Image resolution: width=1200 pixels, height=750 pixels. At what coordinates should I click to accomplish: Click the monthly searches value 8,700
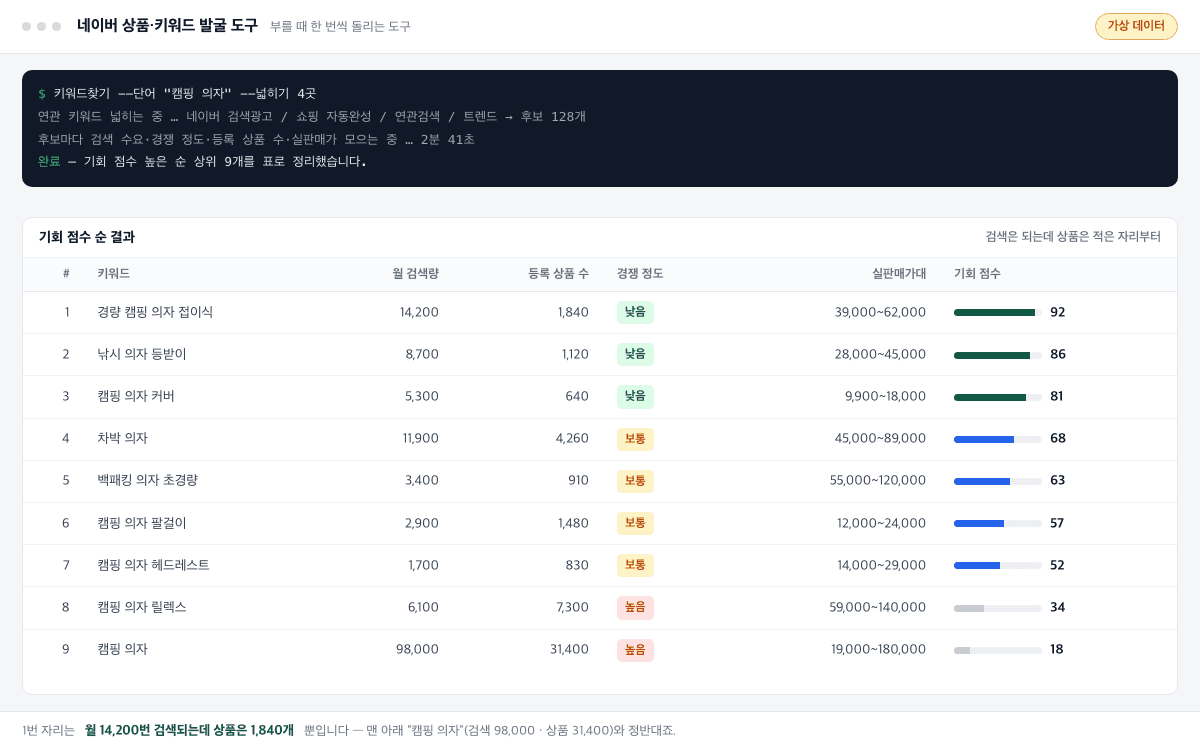[x=422, y=354]
